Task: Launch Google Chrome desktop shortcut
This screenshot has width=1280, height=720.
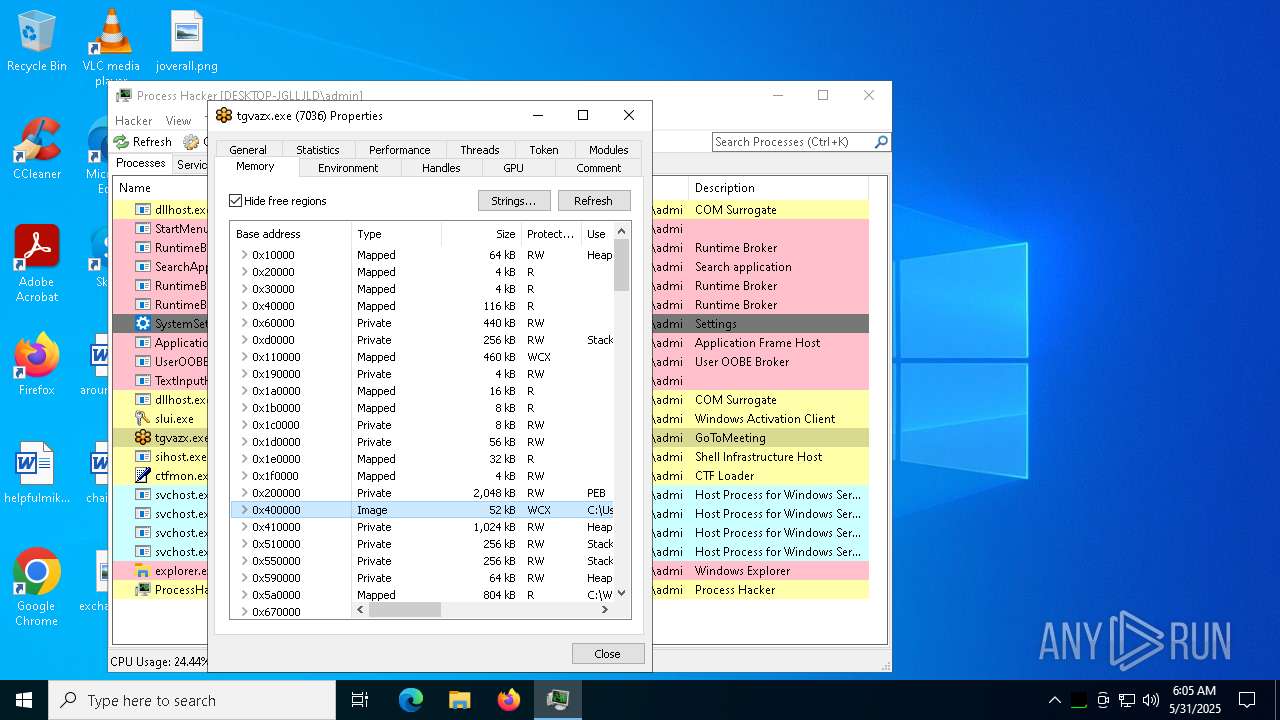Action: point(37,588)
